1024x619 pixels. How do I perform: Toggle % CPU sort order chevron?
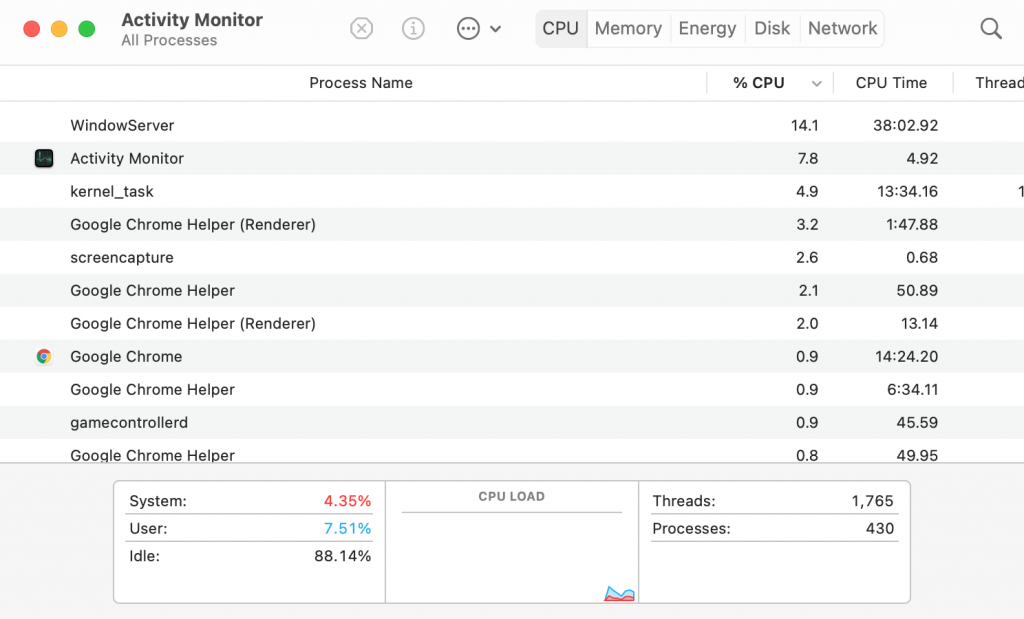click(x=816, y=84)
